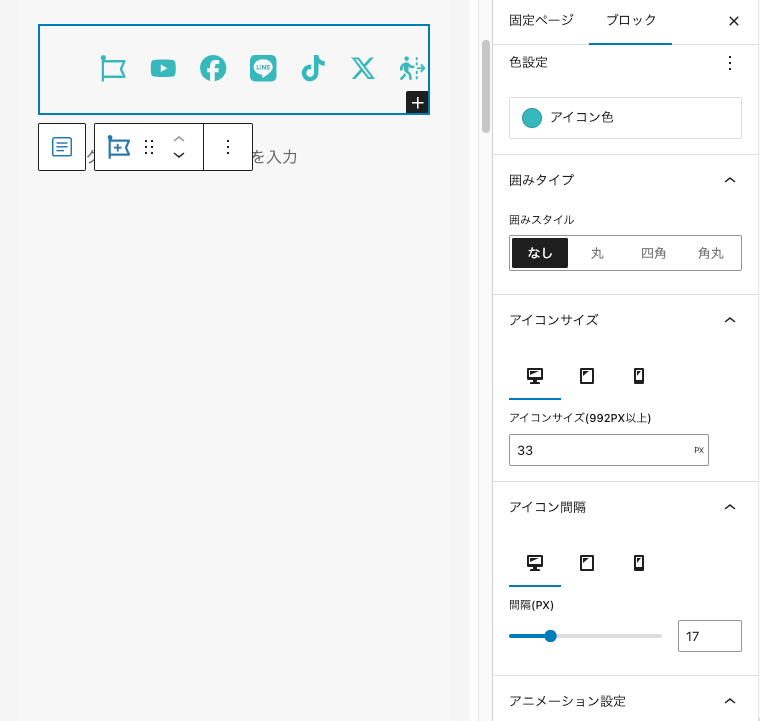Choose the 角丸 border style

tap(711, 253)
